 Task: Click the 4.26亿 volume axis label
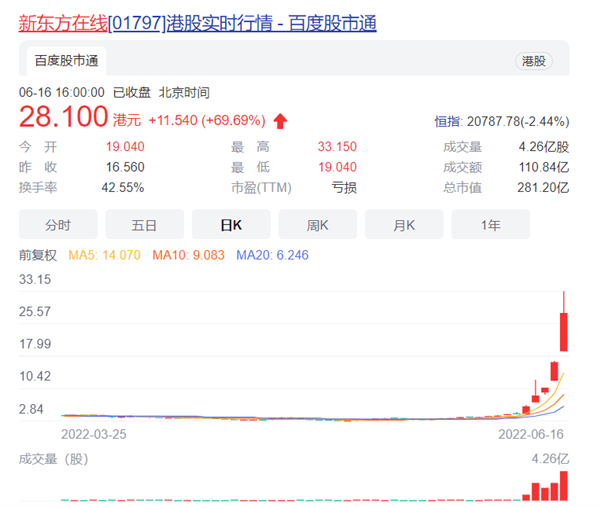click(x=550, y=459)
